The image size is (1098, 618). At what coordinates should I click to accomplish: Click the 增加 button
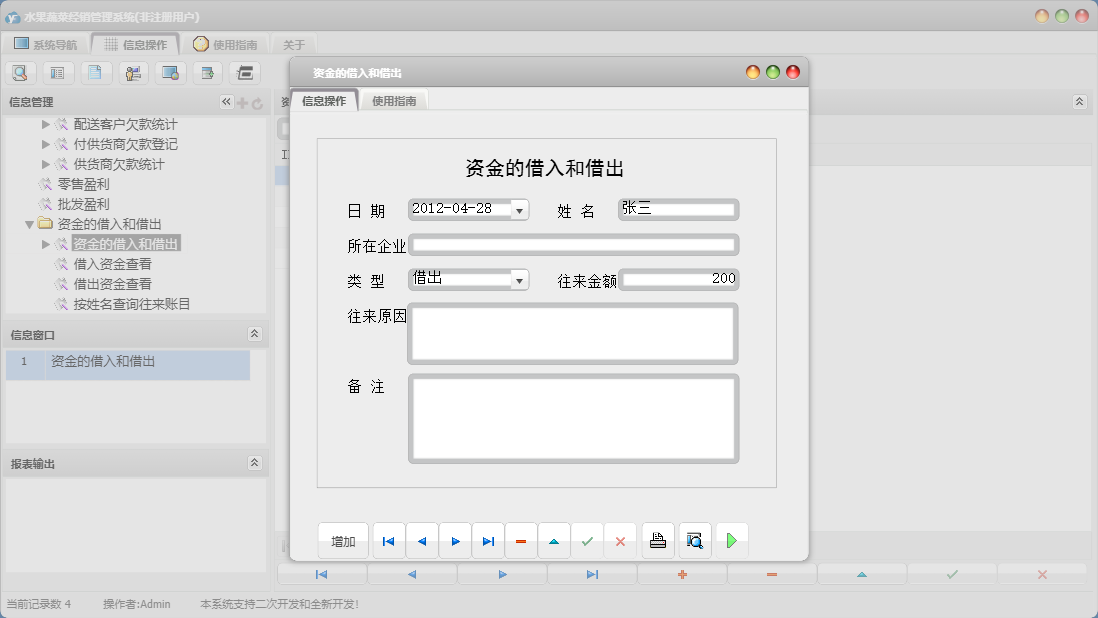pos(343,541)
